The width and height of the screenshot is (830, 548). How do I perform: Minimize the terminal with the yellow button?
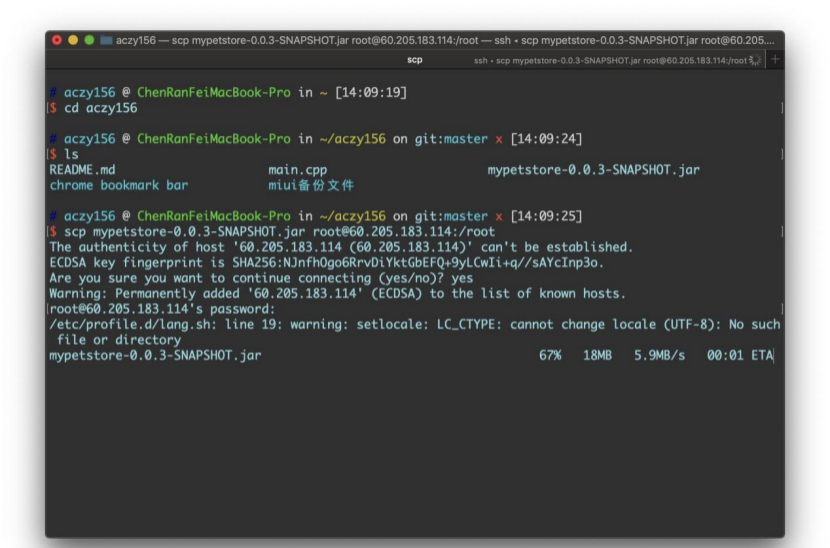pos(73,40)
